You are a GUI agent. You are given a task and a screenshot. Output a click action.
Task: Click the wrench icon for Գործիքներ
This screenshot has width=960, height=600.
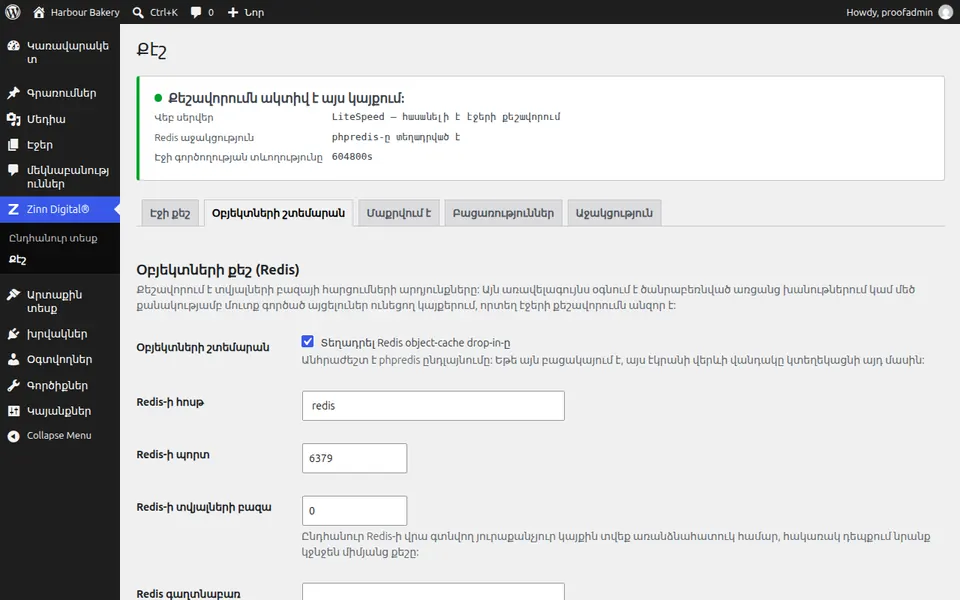(x=13, y=386)
